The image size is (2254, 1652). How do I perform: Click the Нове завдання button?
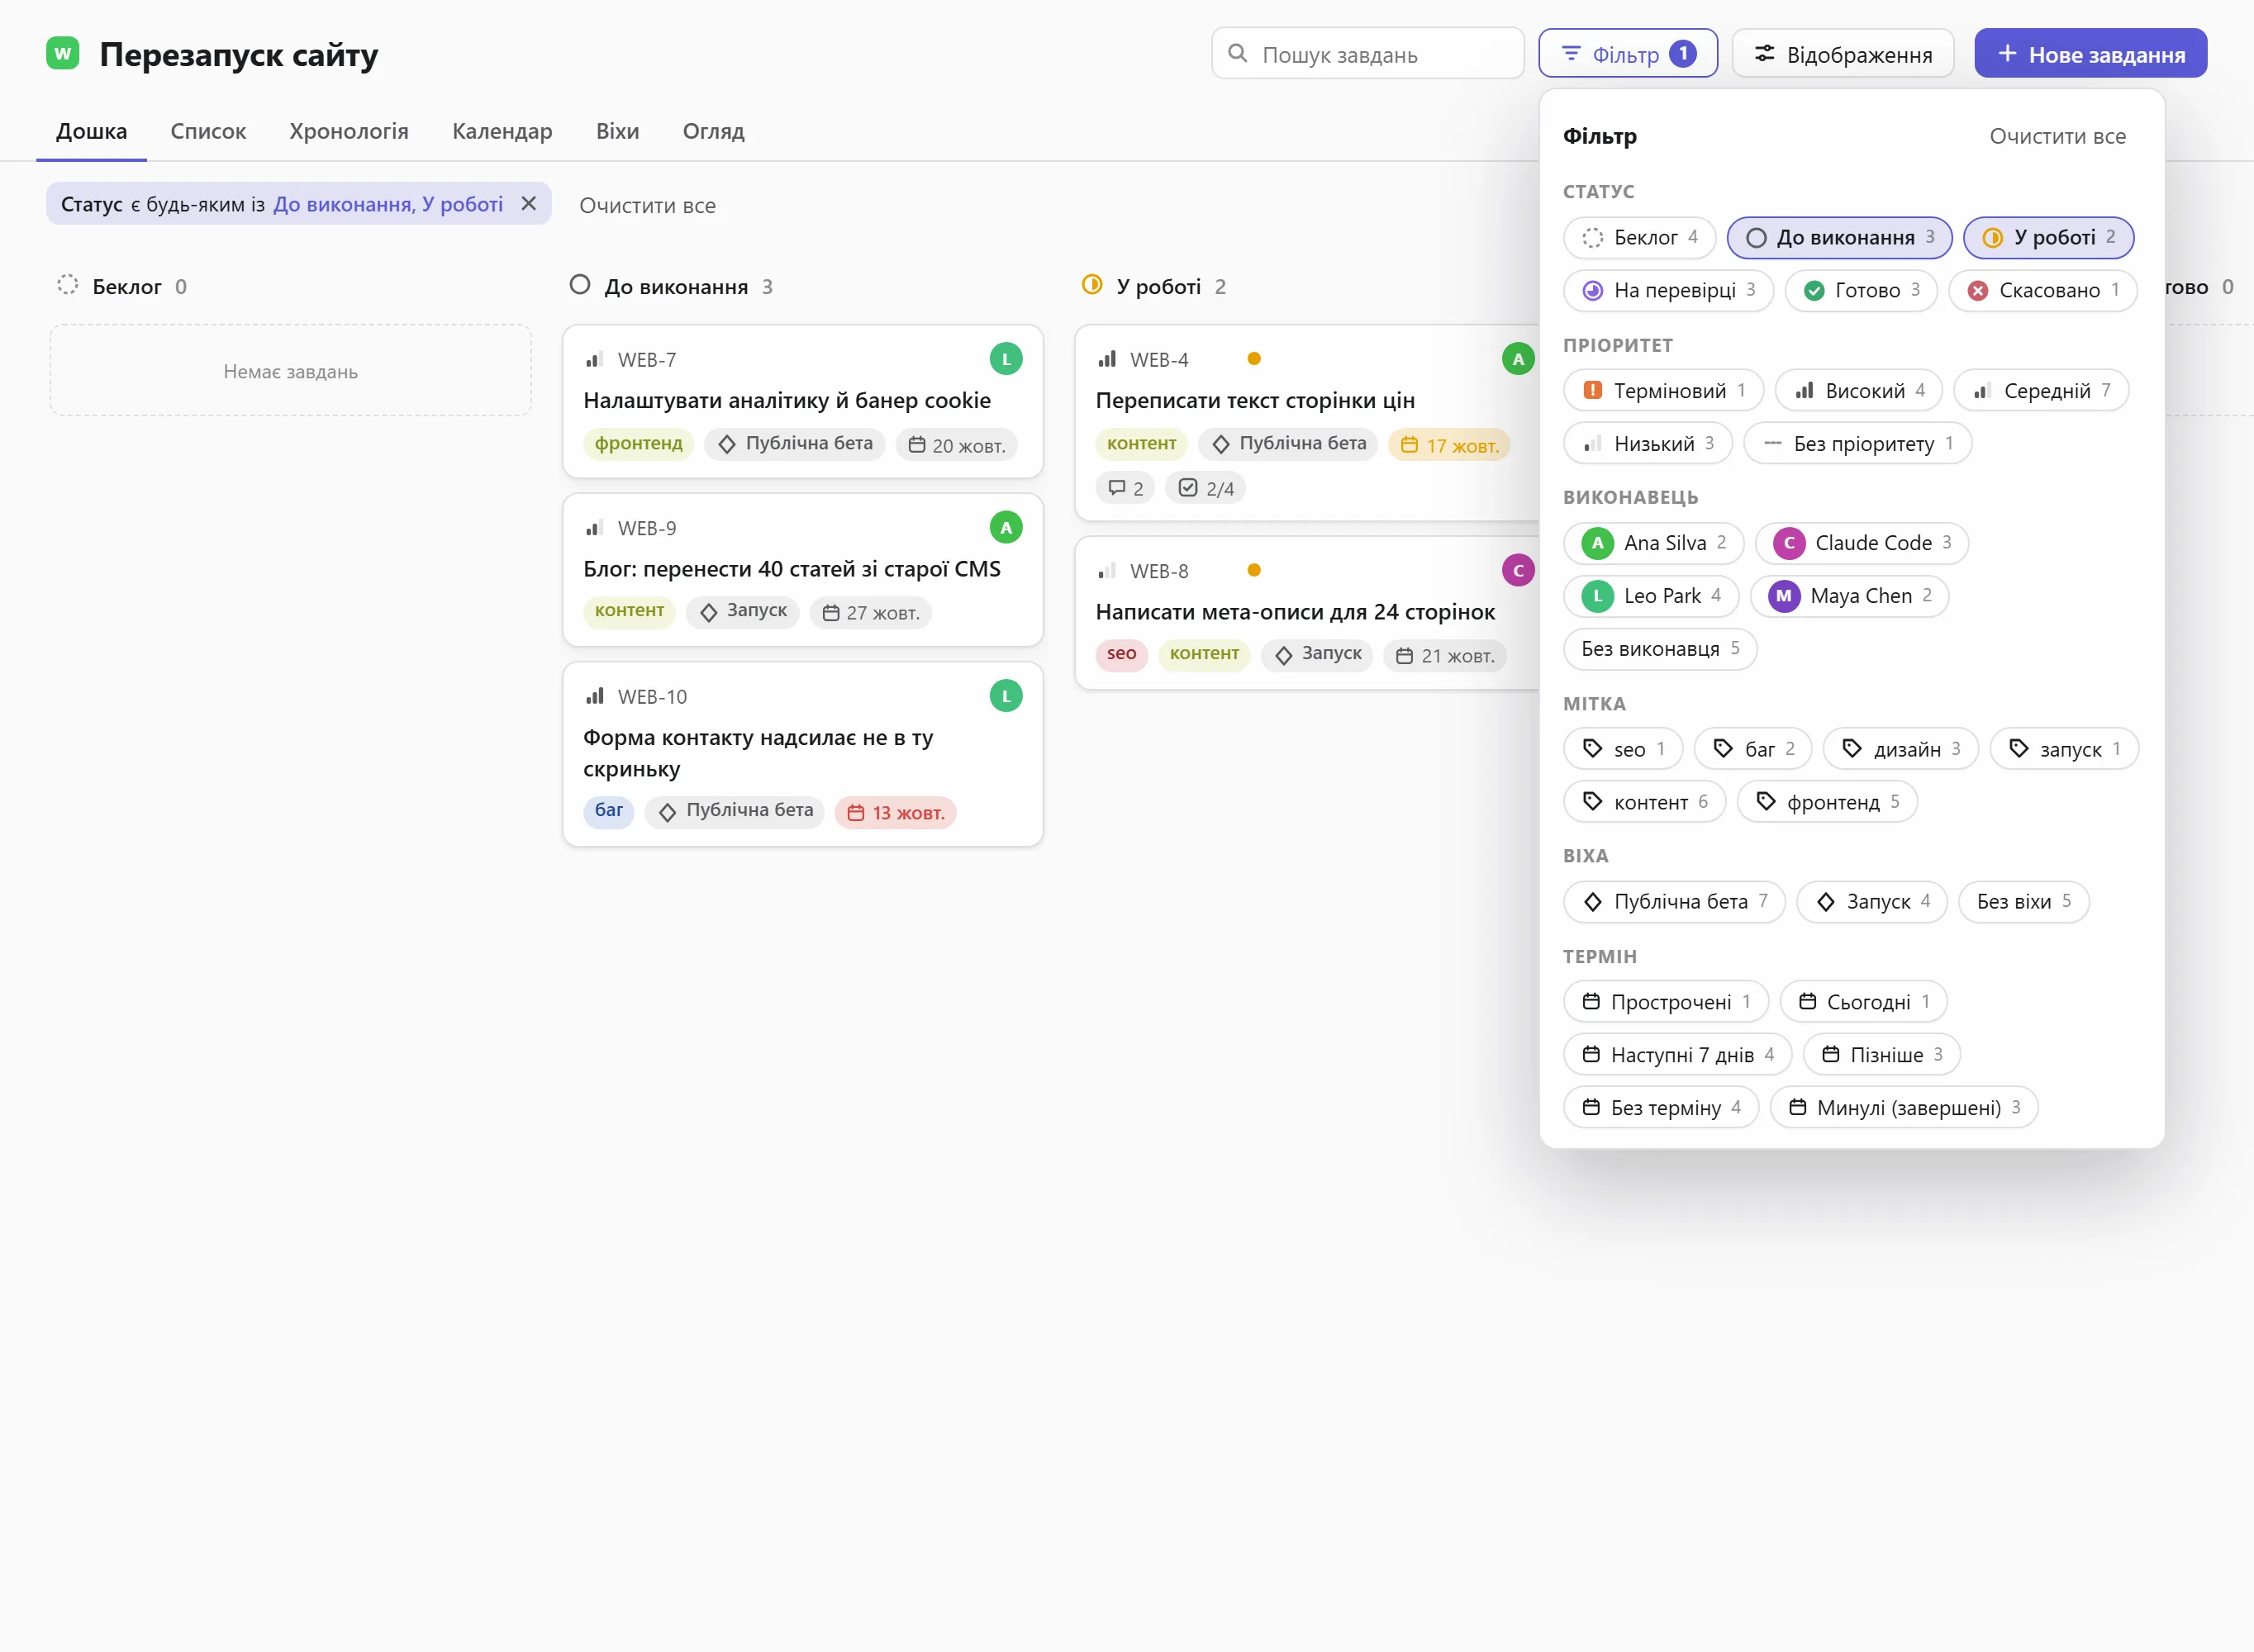tap(2090, 54)
